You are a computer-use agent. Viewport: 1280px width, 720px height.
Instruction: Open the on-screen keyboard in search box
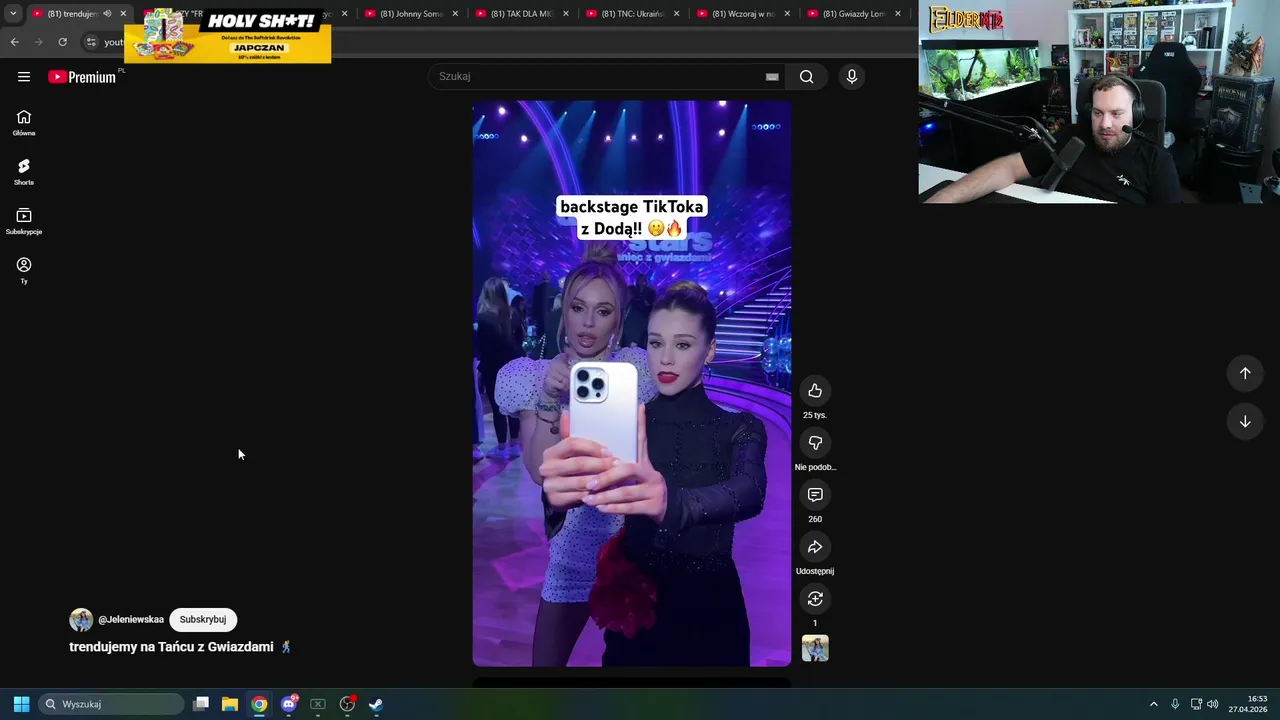coord(772,77)
